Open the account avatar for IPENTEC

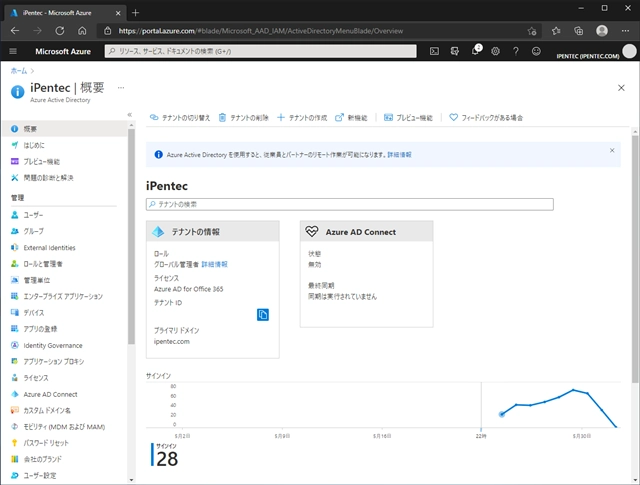pyautogui.click(x=629, y=51)
